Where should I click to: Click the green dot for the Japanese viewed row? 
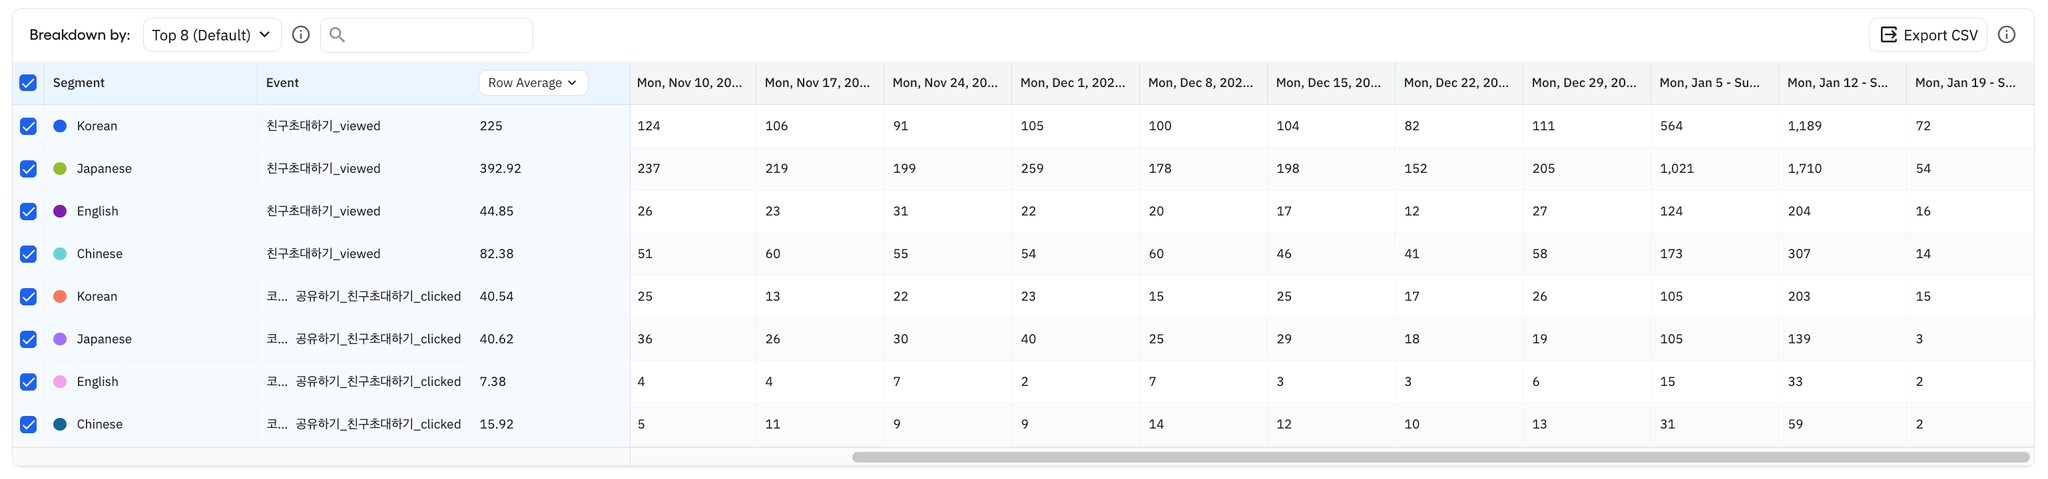click(x=60, y=169)
